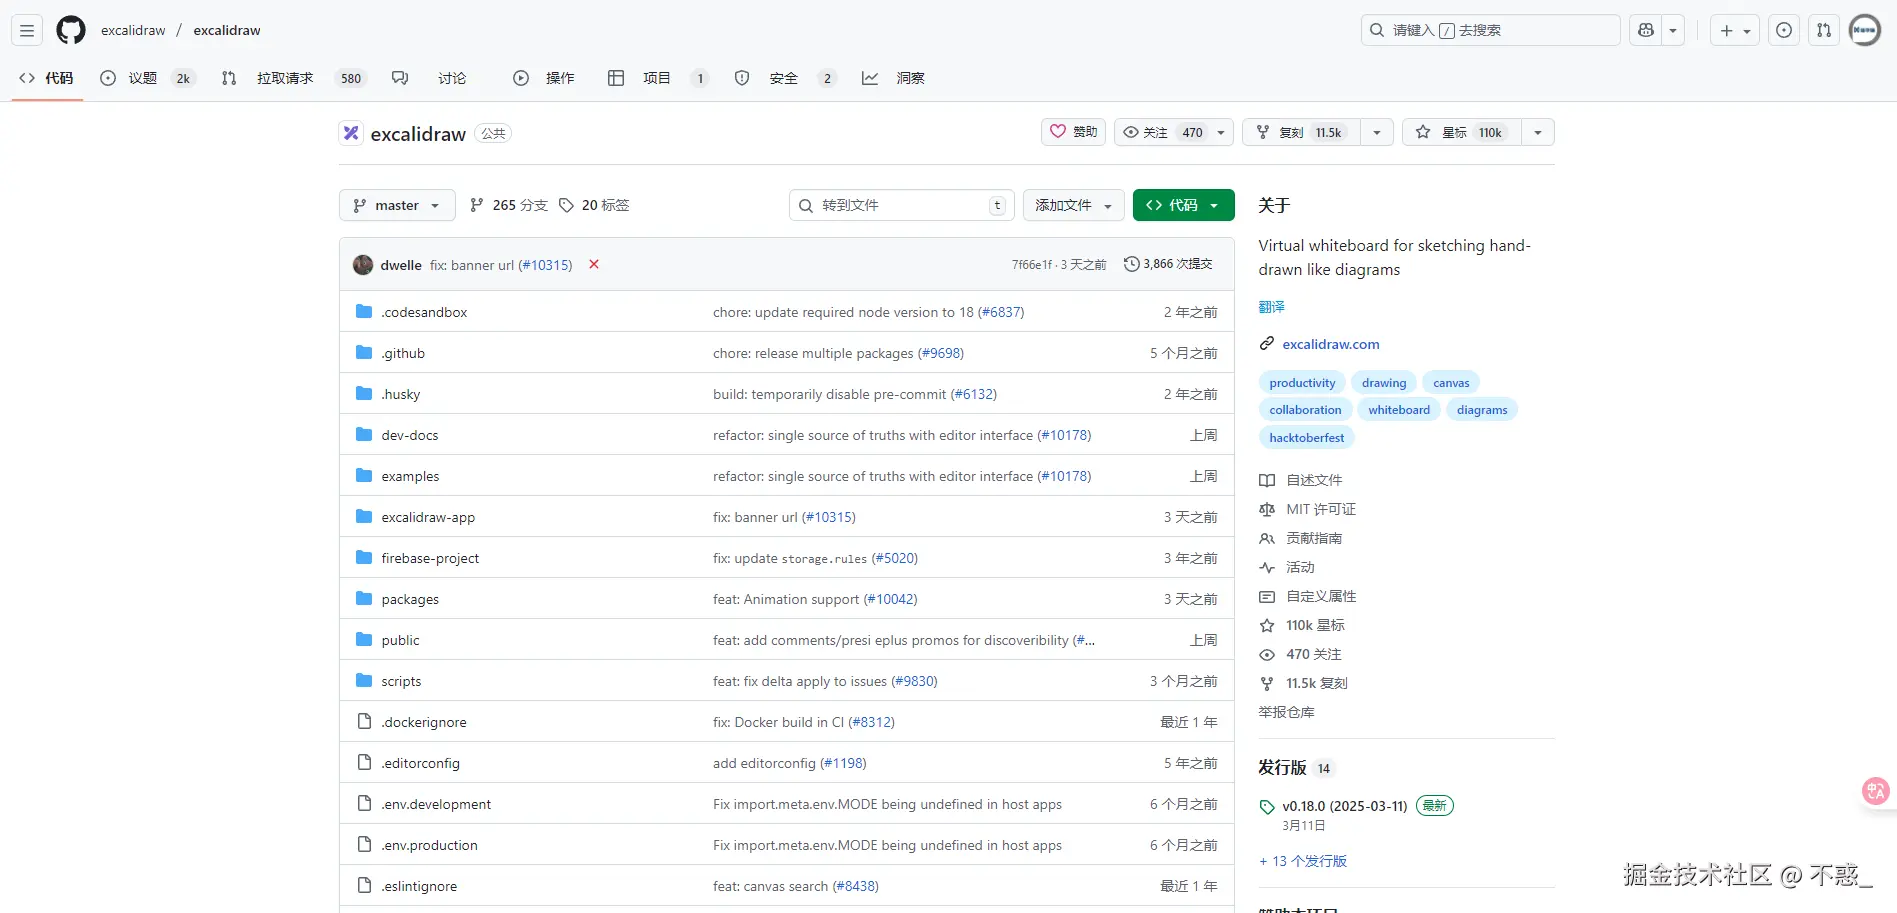Click the 转到文件 search field
The width and height of the screenshot is (1897, 913).
900,205
